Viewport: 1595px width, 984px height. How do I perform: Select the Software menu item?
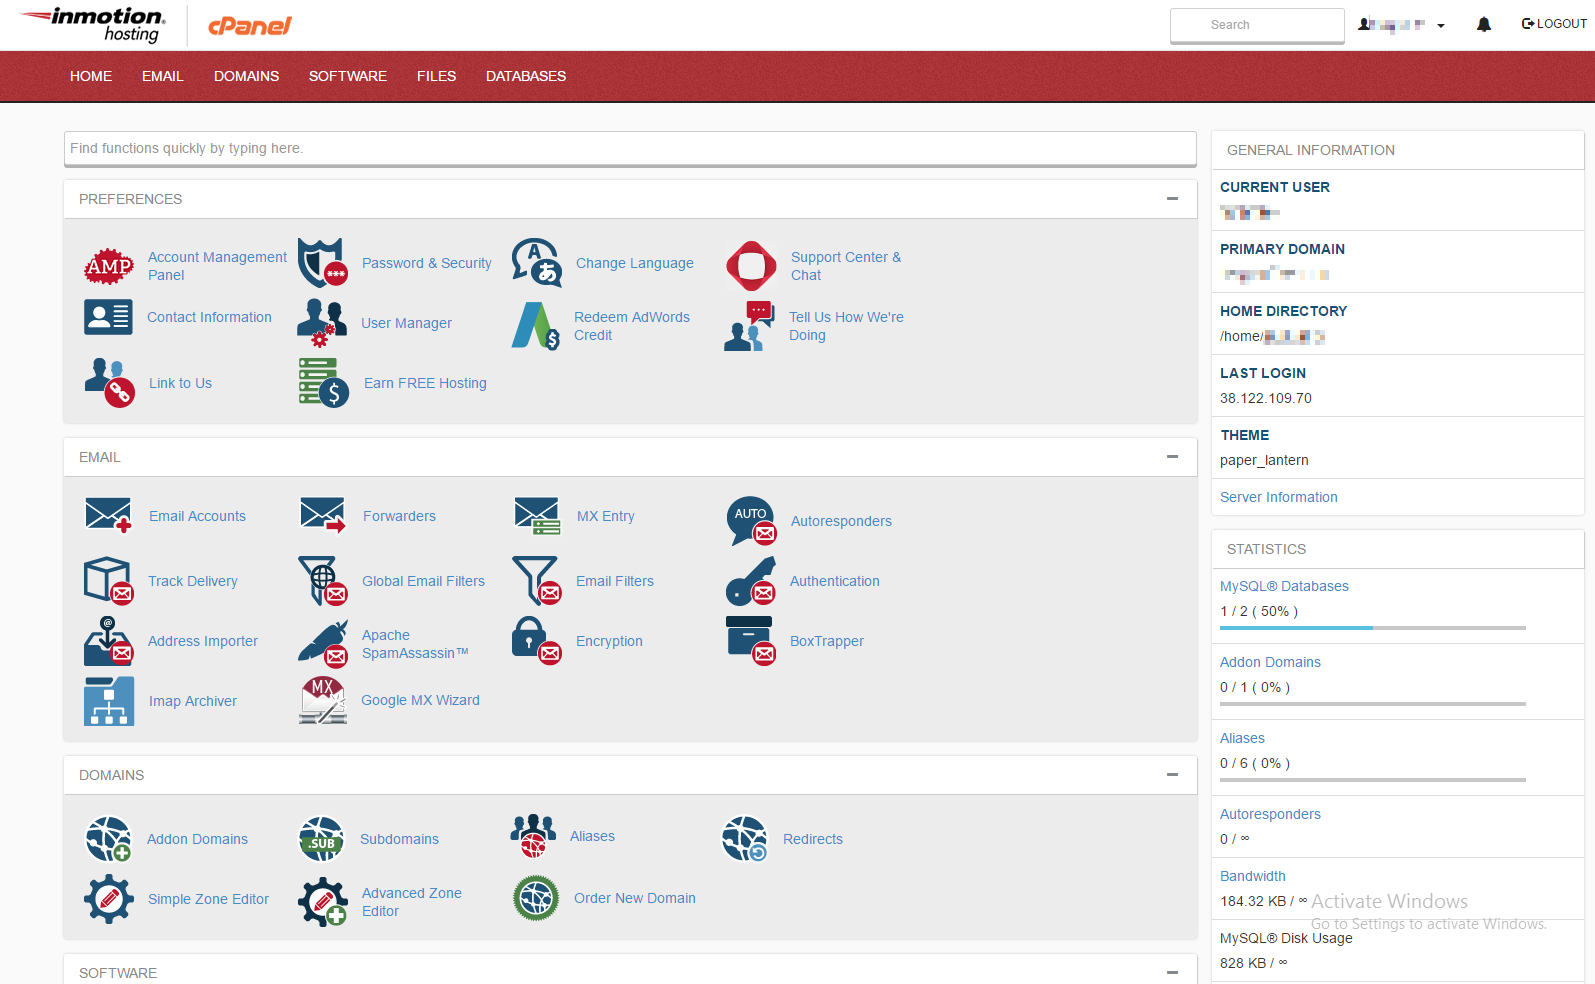[347, 76]
